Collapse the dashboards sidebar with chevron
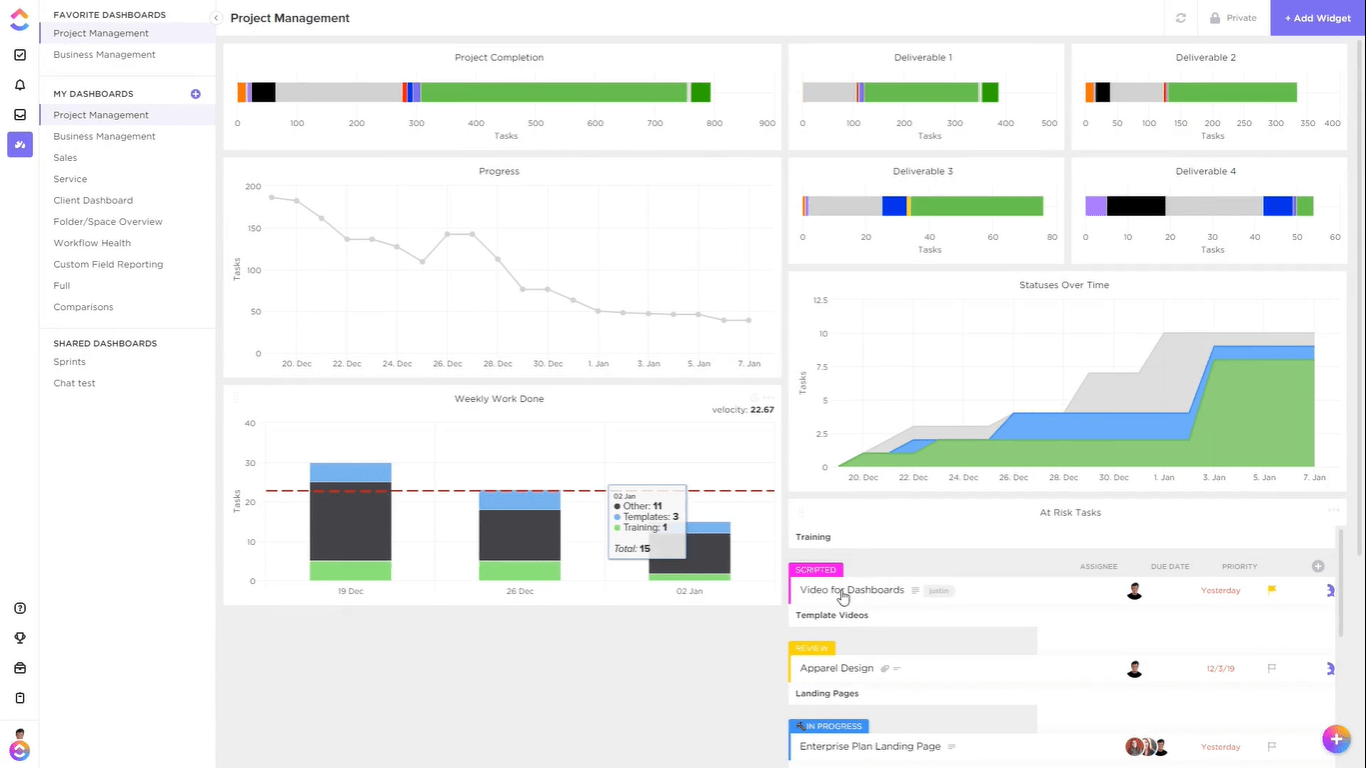This screenshot has height=768, width=1366. pos(216,18)
